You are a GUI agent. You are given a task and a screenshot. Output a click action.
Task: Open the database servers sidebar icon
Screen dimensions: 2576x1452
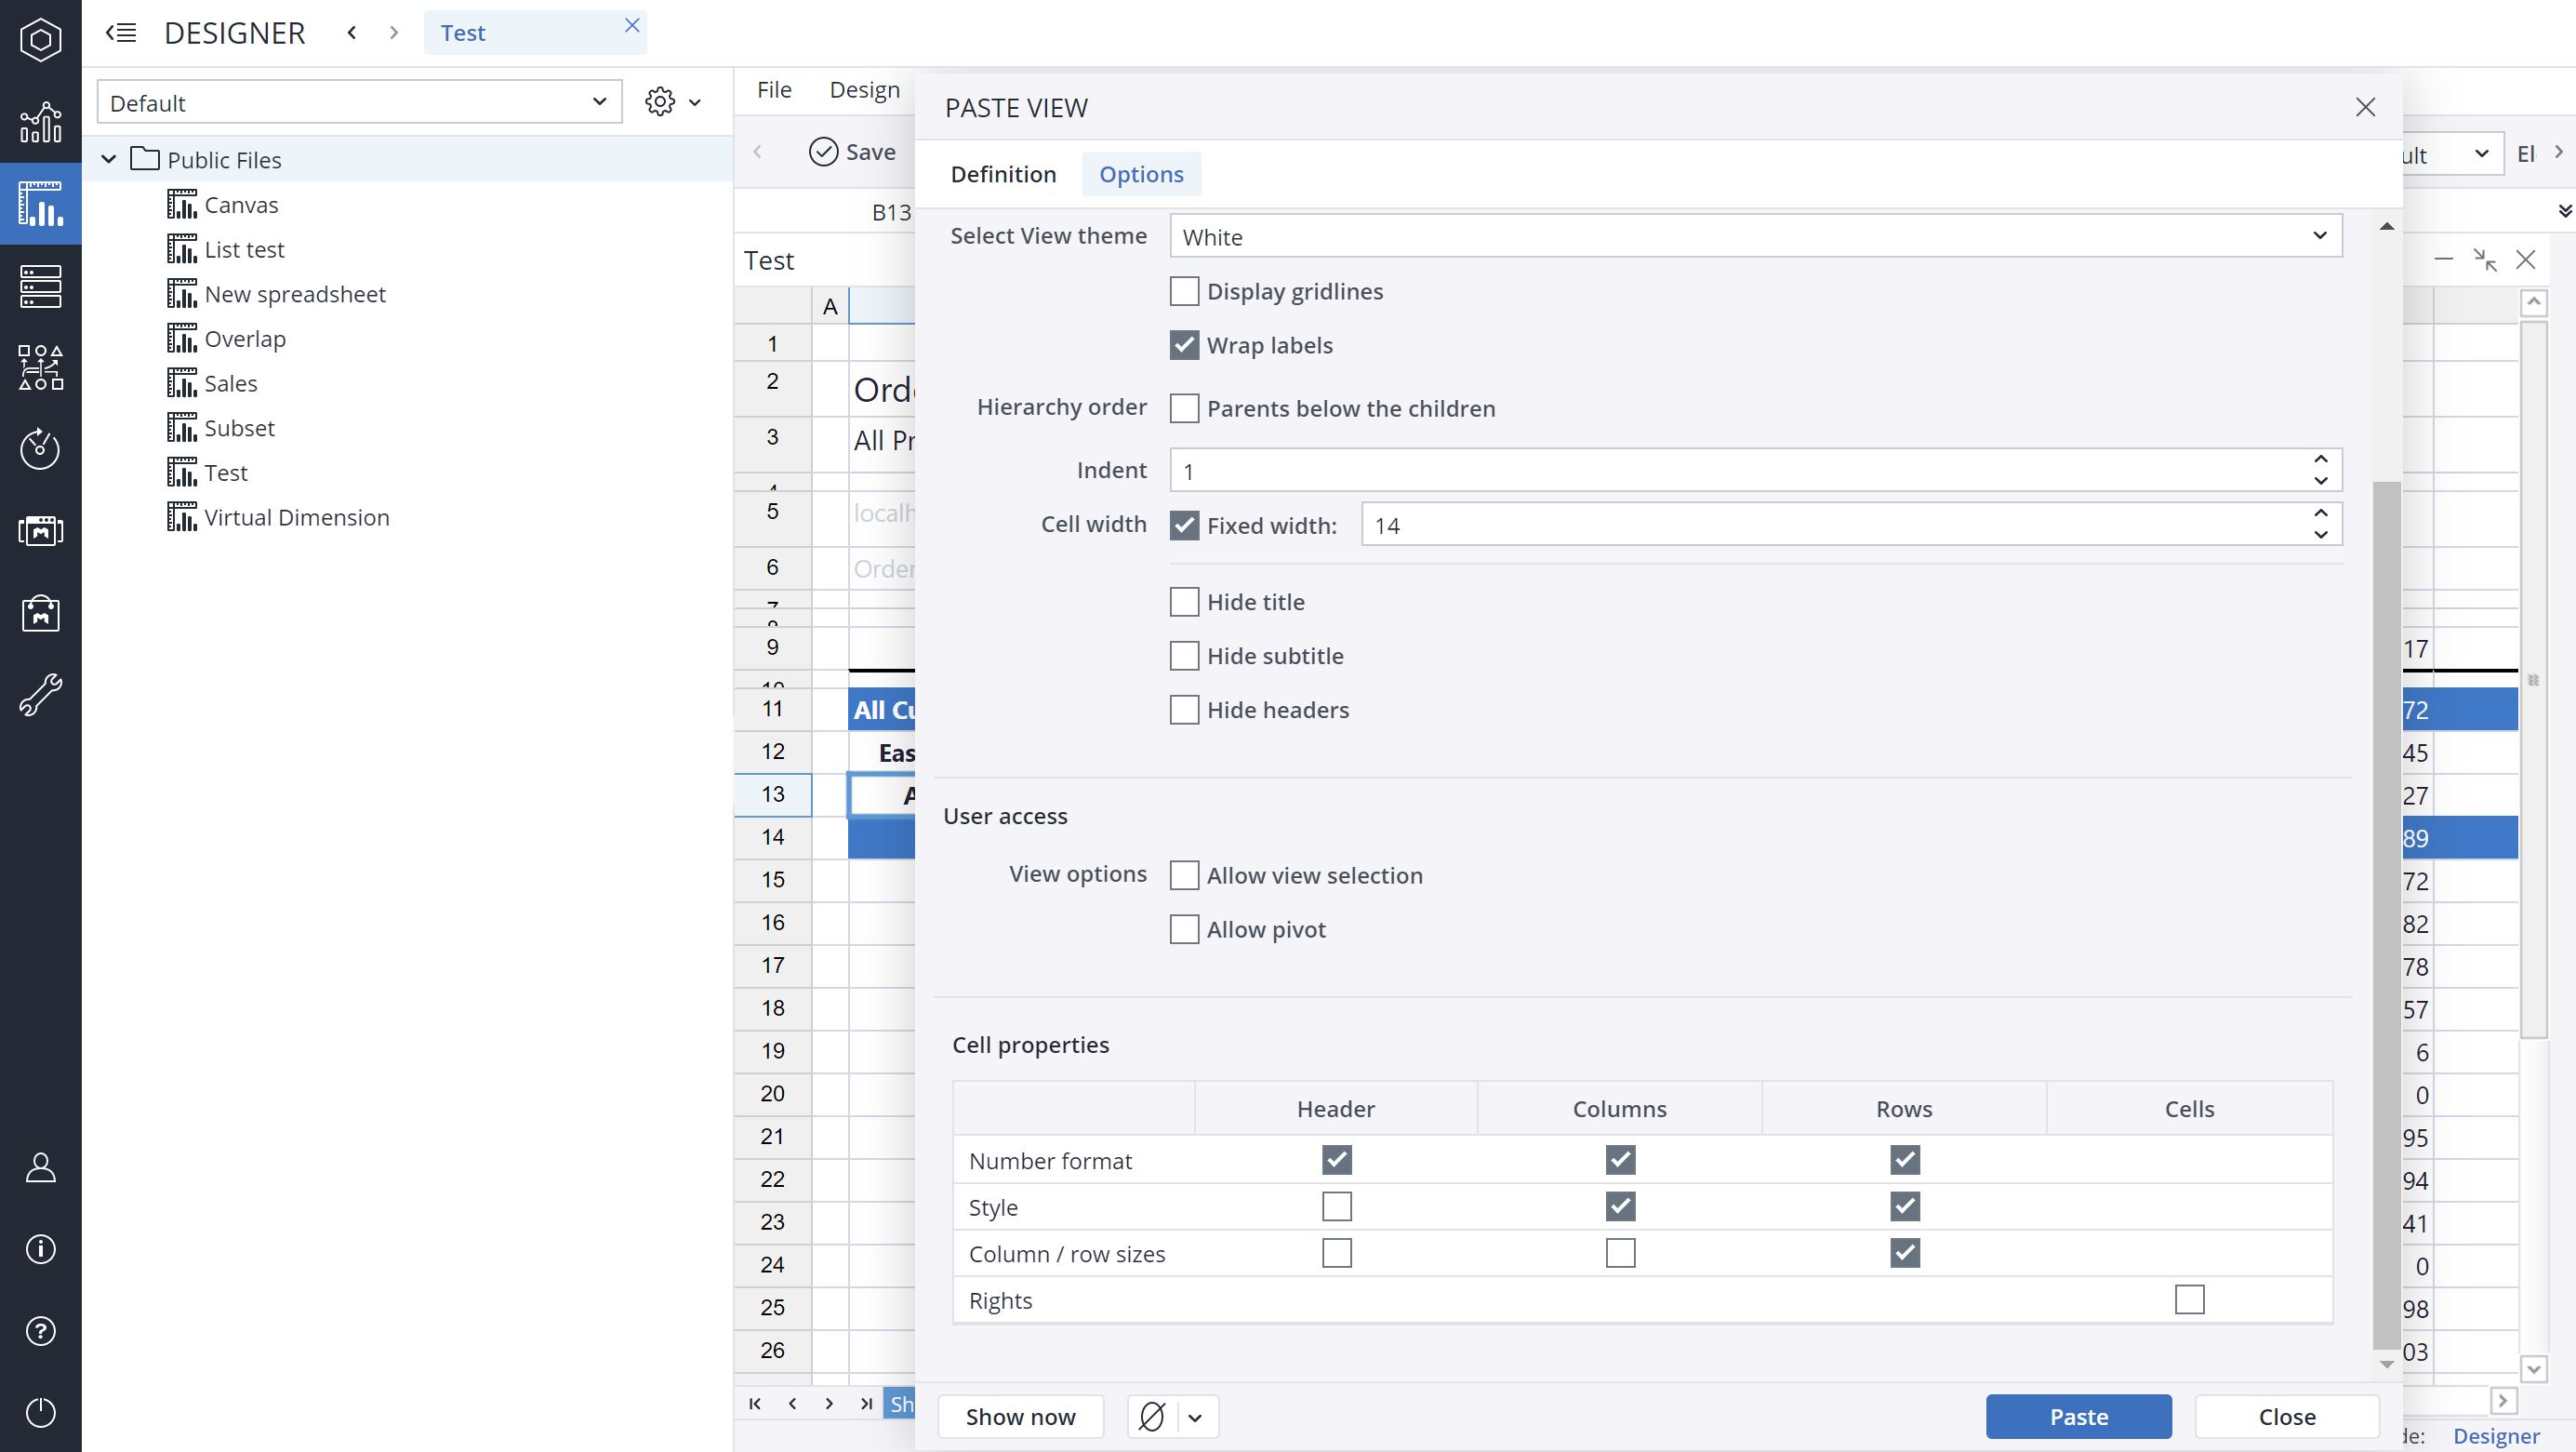(40, 286)
